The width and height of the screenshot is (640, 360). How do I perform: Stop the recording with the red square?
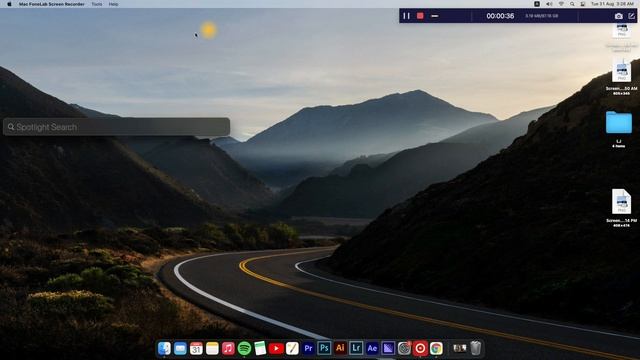pyautogui.click(x=420, y=16)
